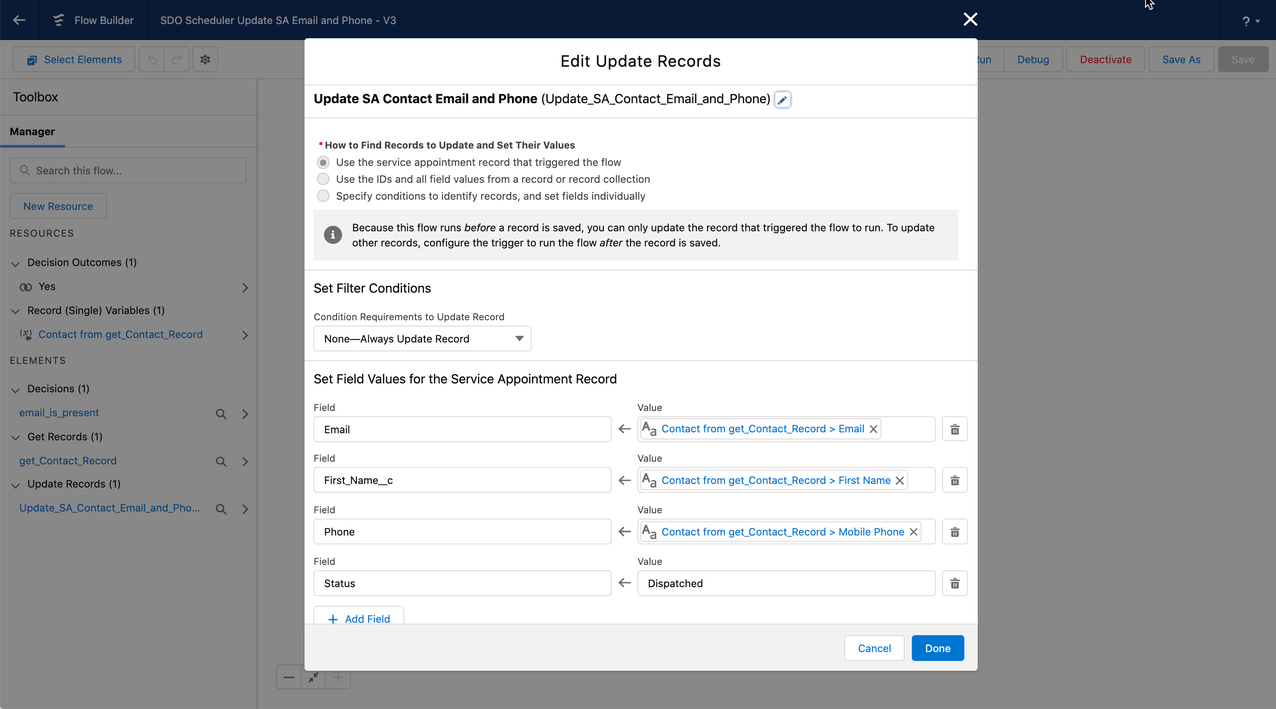Select specify conditions to identify records
Image resolution: width=1276 pixels, height=709 pixels.
click(323, 195)
